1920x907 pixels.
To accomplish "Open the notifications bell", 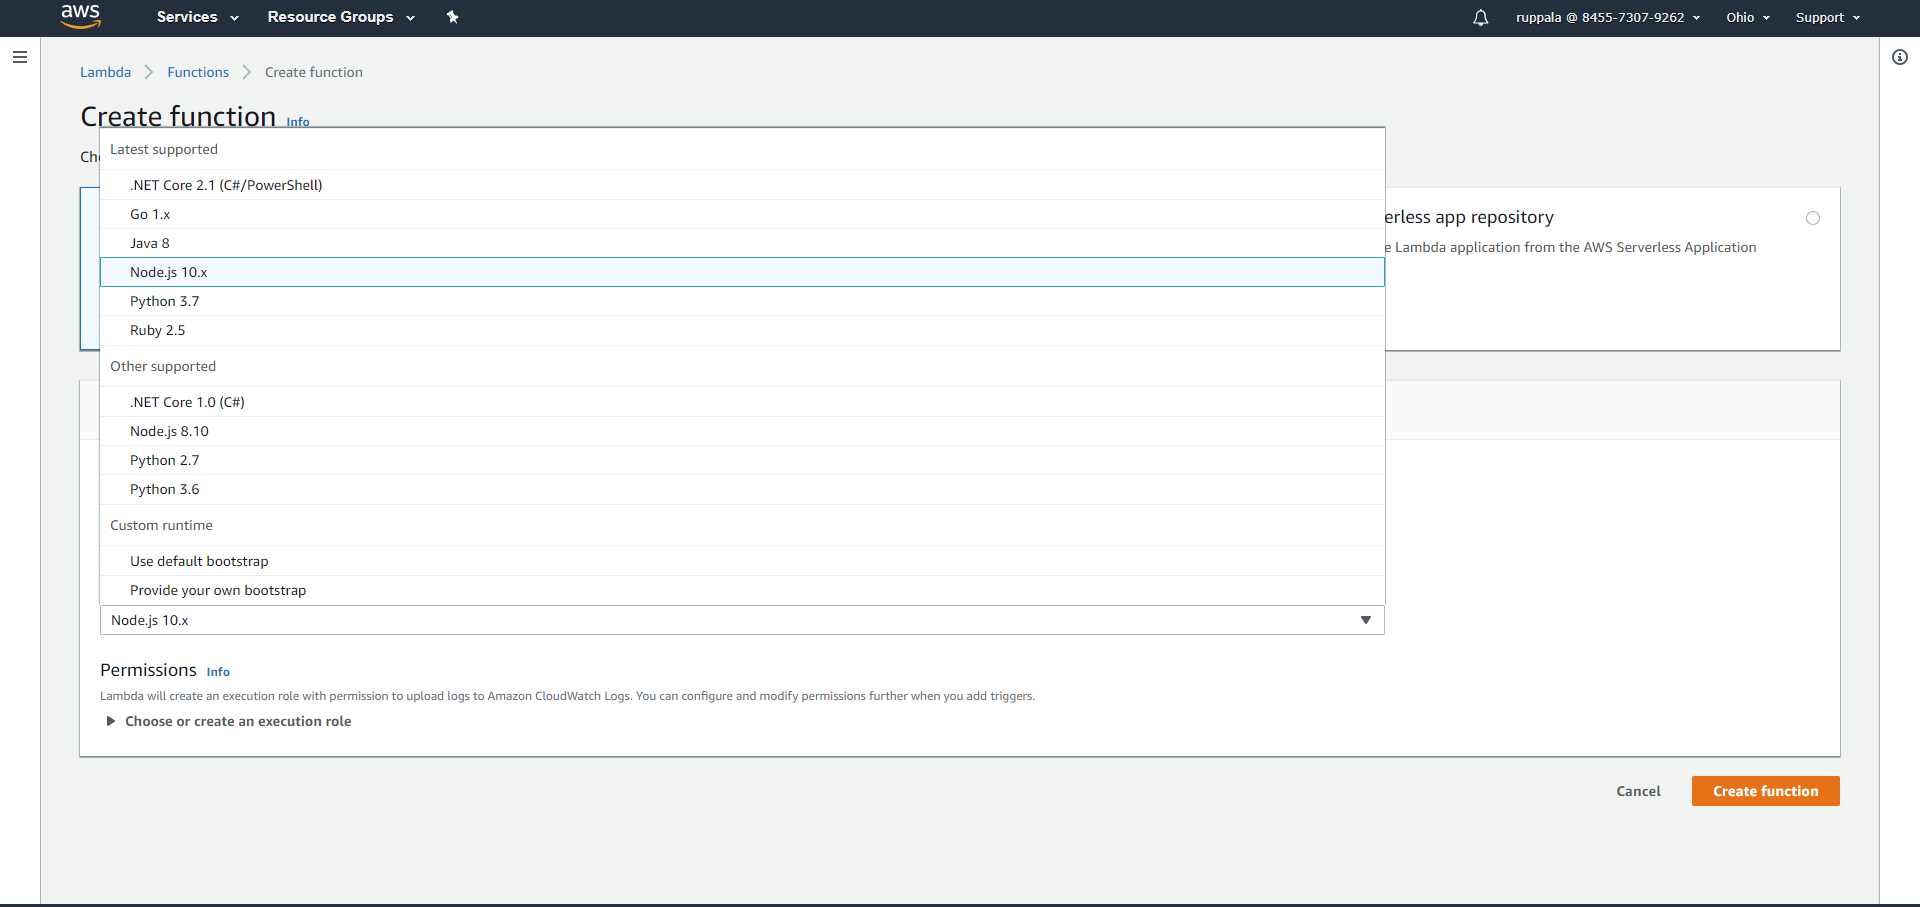I will click(1480, 17).
